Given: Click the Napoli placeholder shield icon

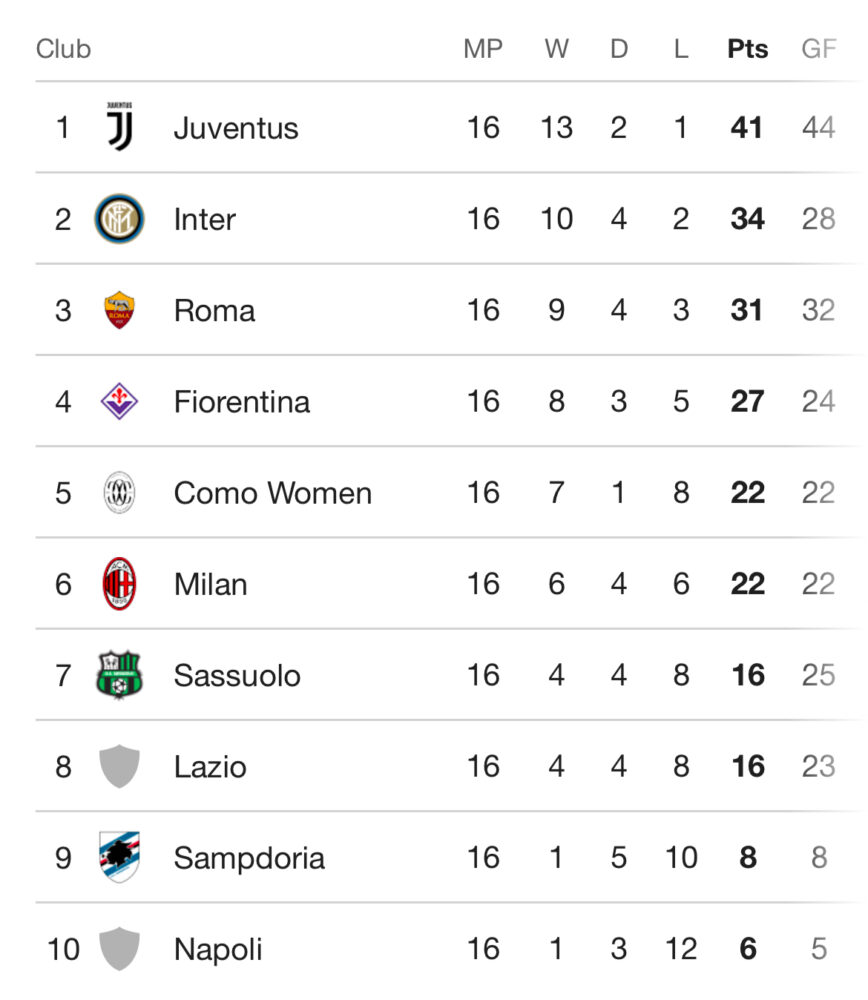Looking at the screenshot, I should (119, 948).
